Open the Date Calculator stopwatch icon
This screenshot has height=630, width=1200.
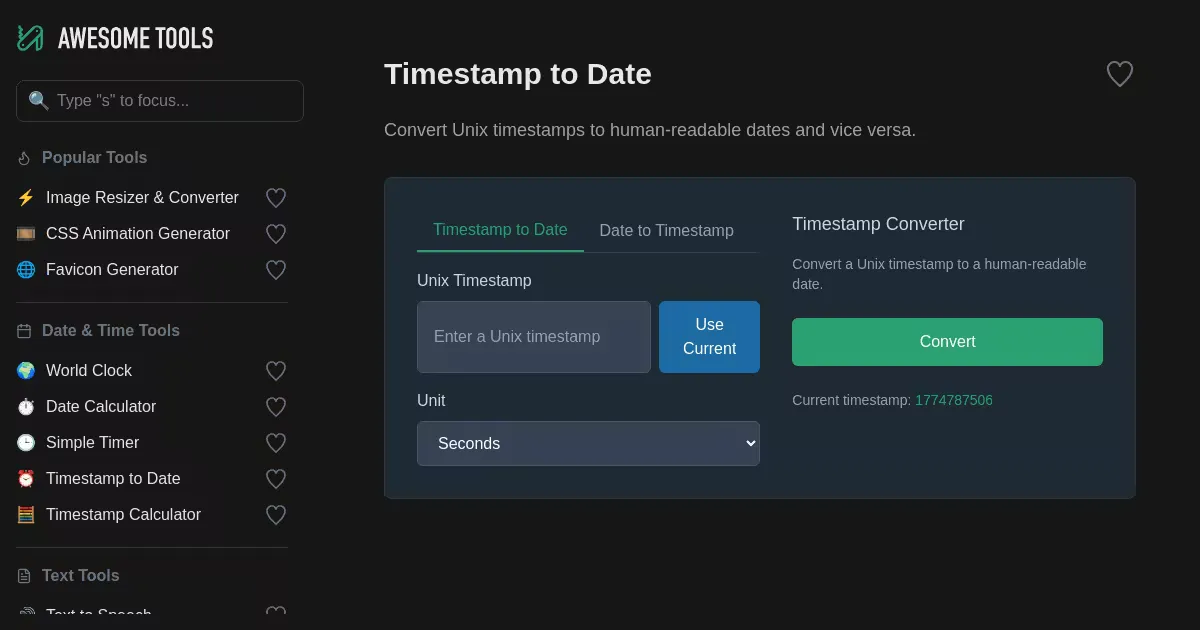point(26,407)
